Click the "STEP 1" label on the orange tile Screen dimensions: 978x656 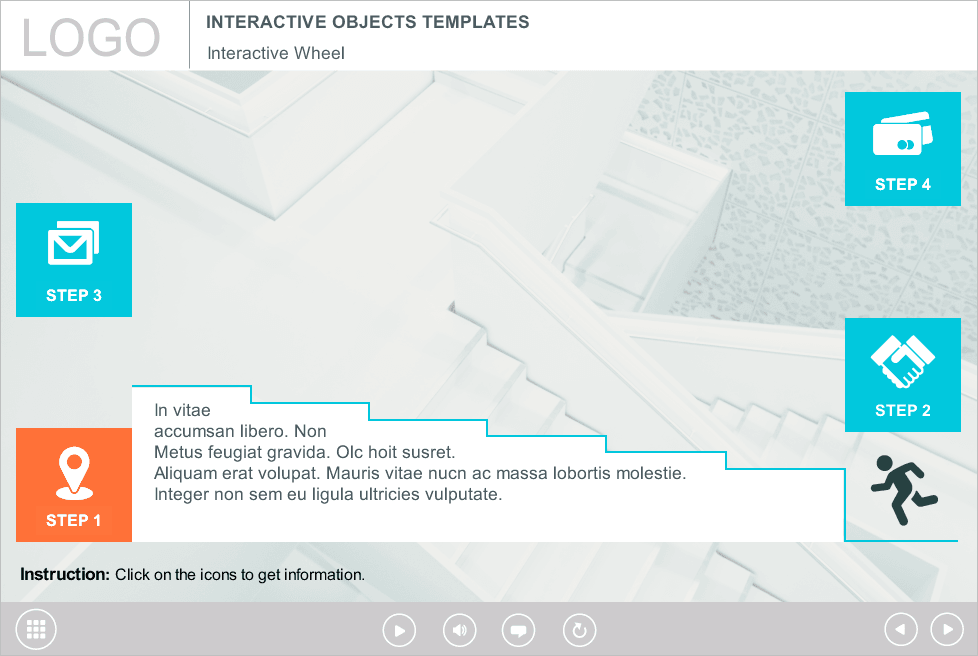tap(73, 520)
